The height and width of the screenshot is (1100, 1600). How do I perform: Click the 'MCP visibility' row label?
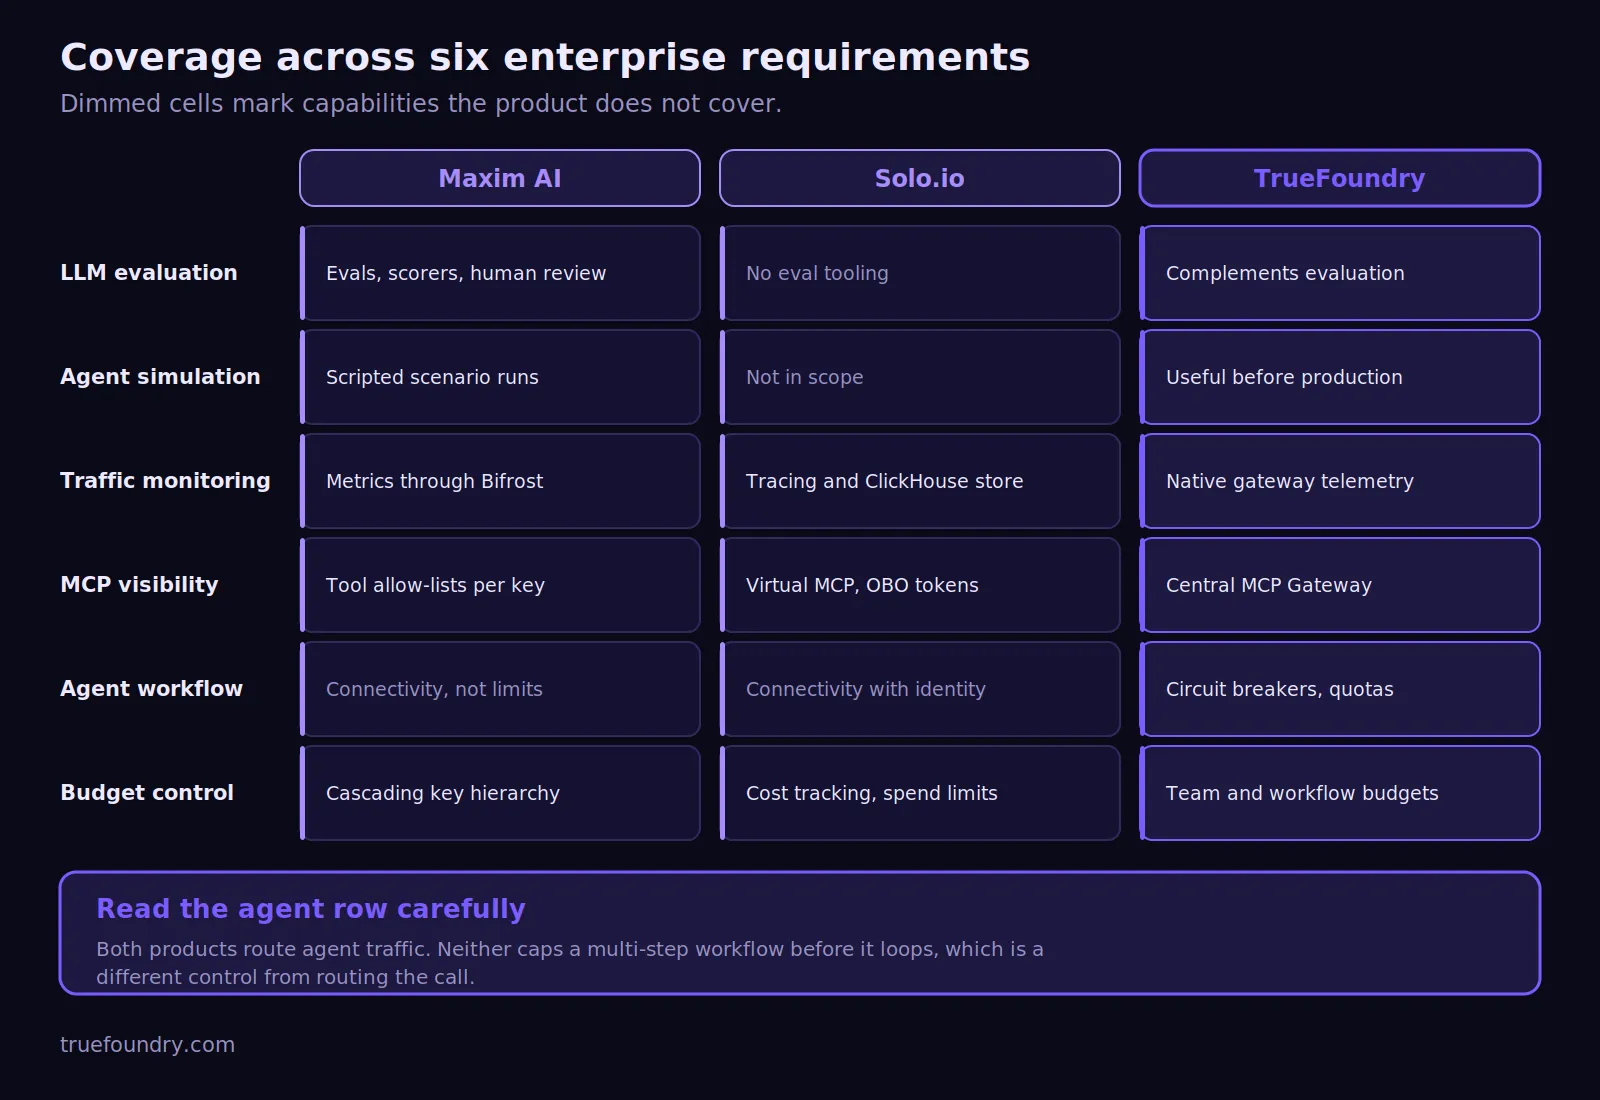139,585
